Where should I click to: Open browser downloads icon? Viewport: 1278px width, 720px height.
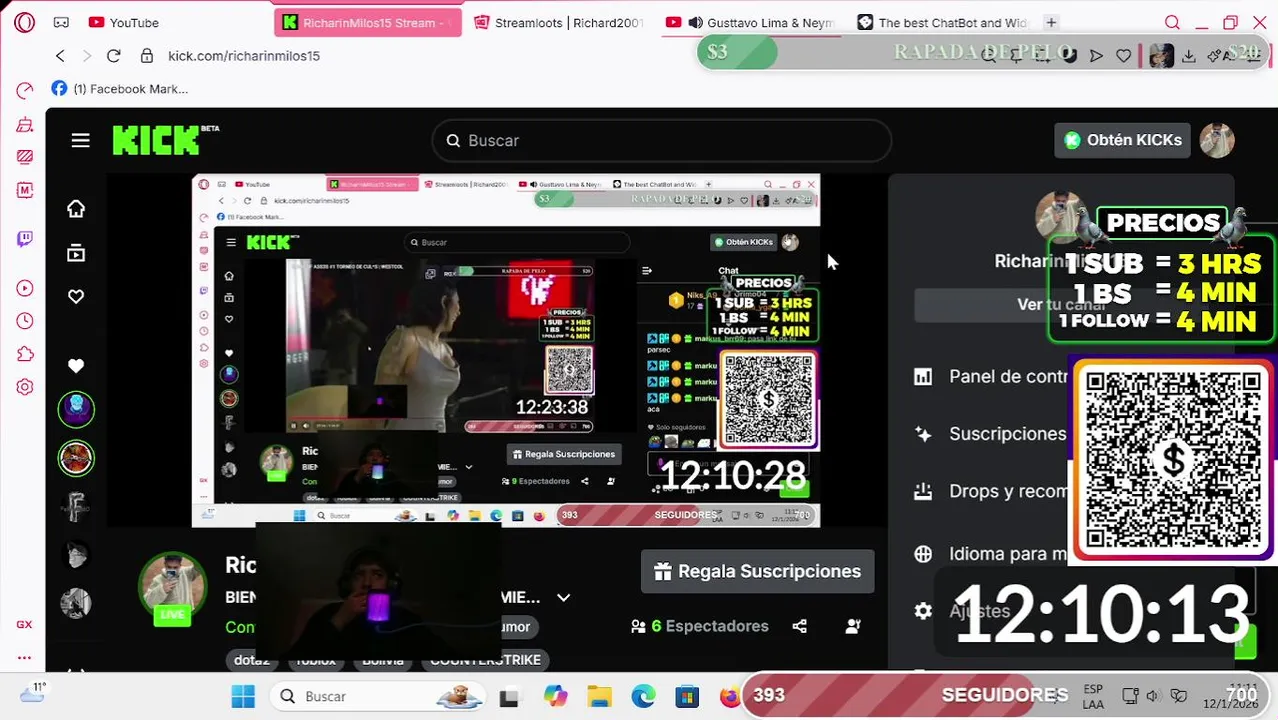(x=1189, y=56)
